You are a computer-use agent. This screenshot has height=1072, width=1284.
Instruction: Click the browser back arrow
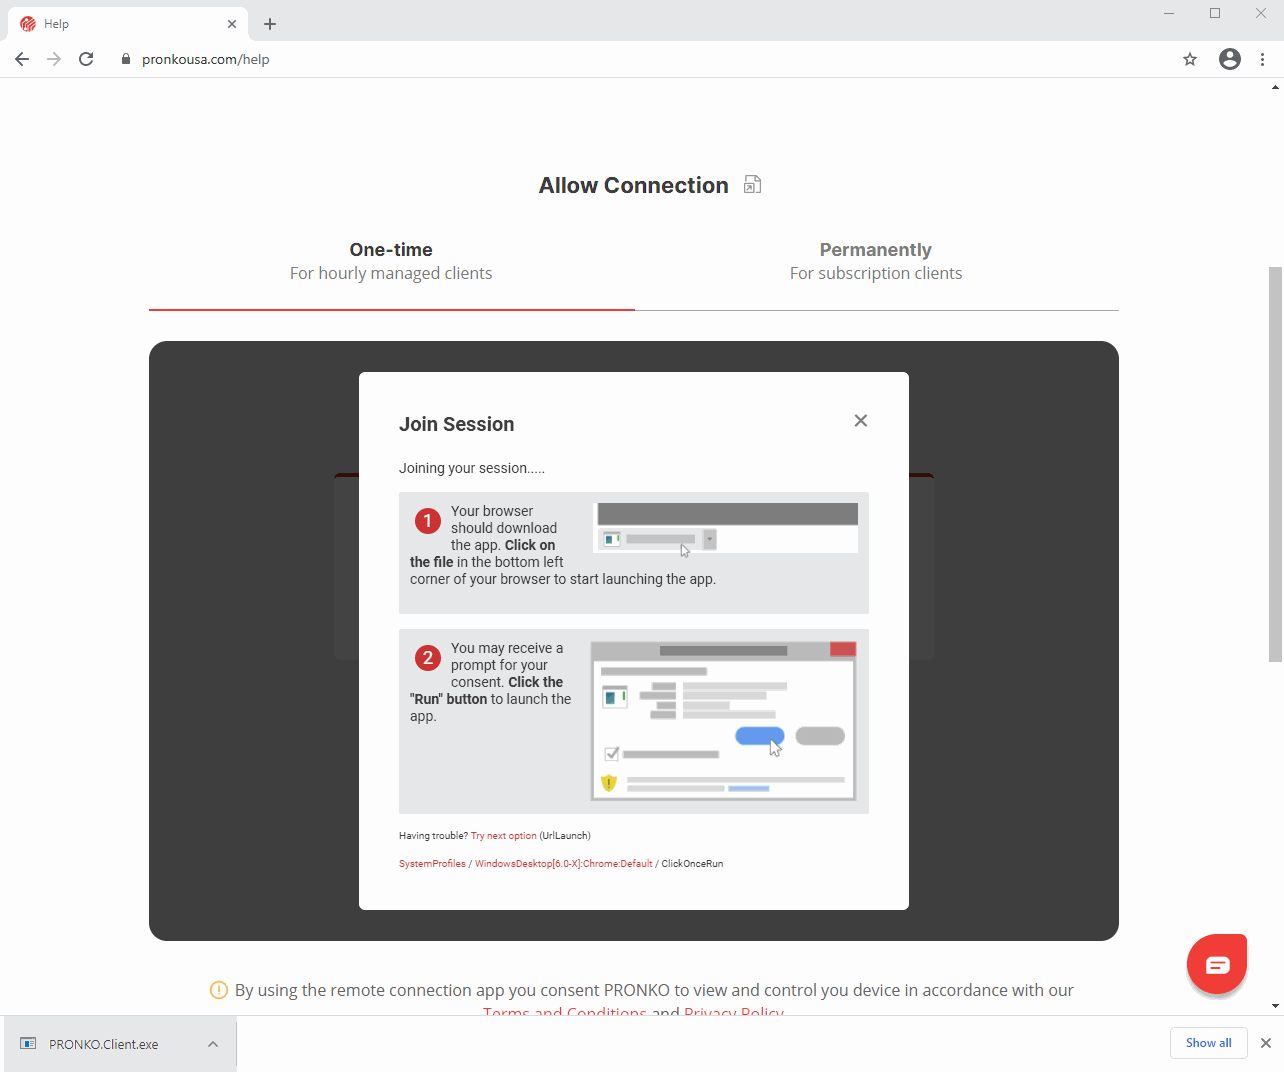pos(22,59)
